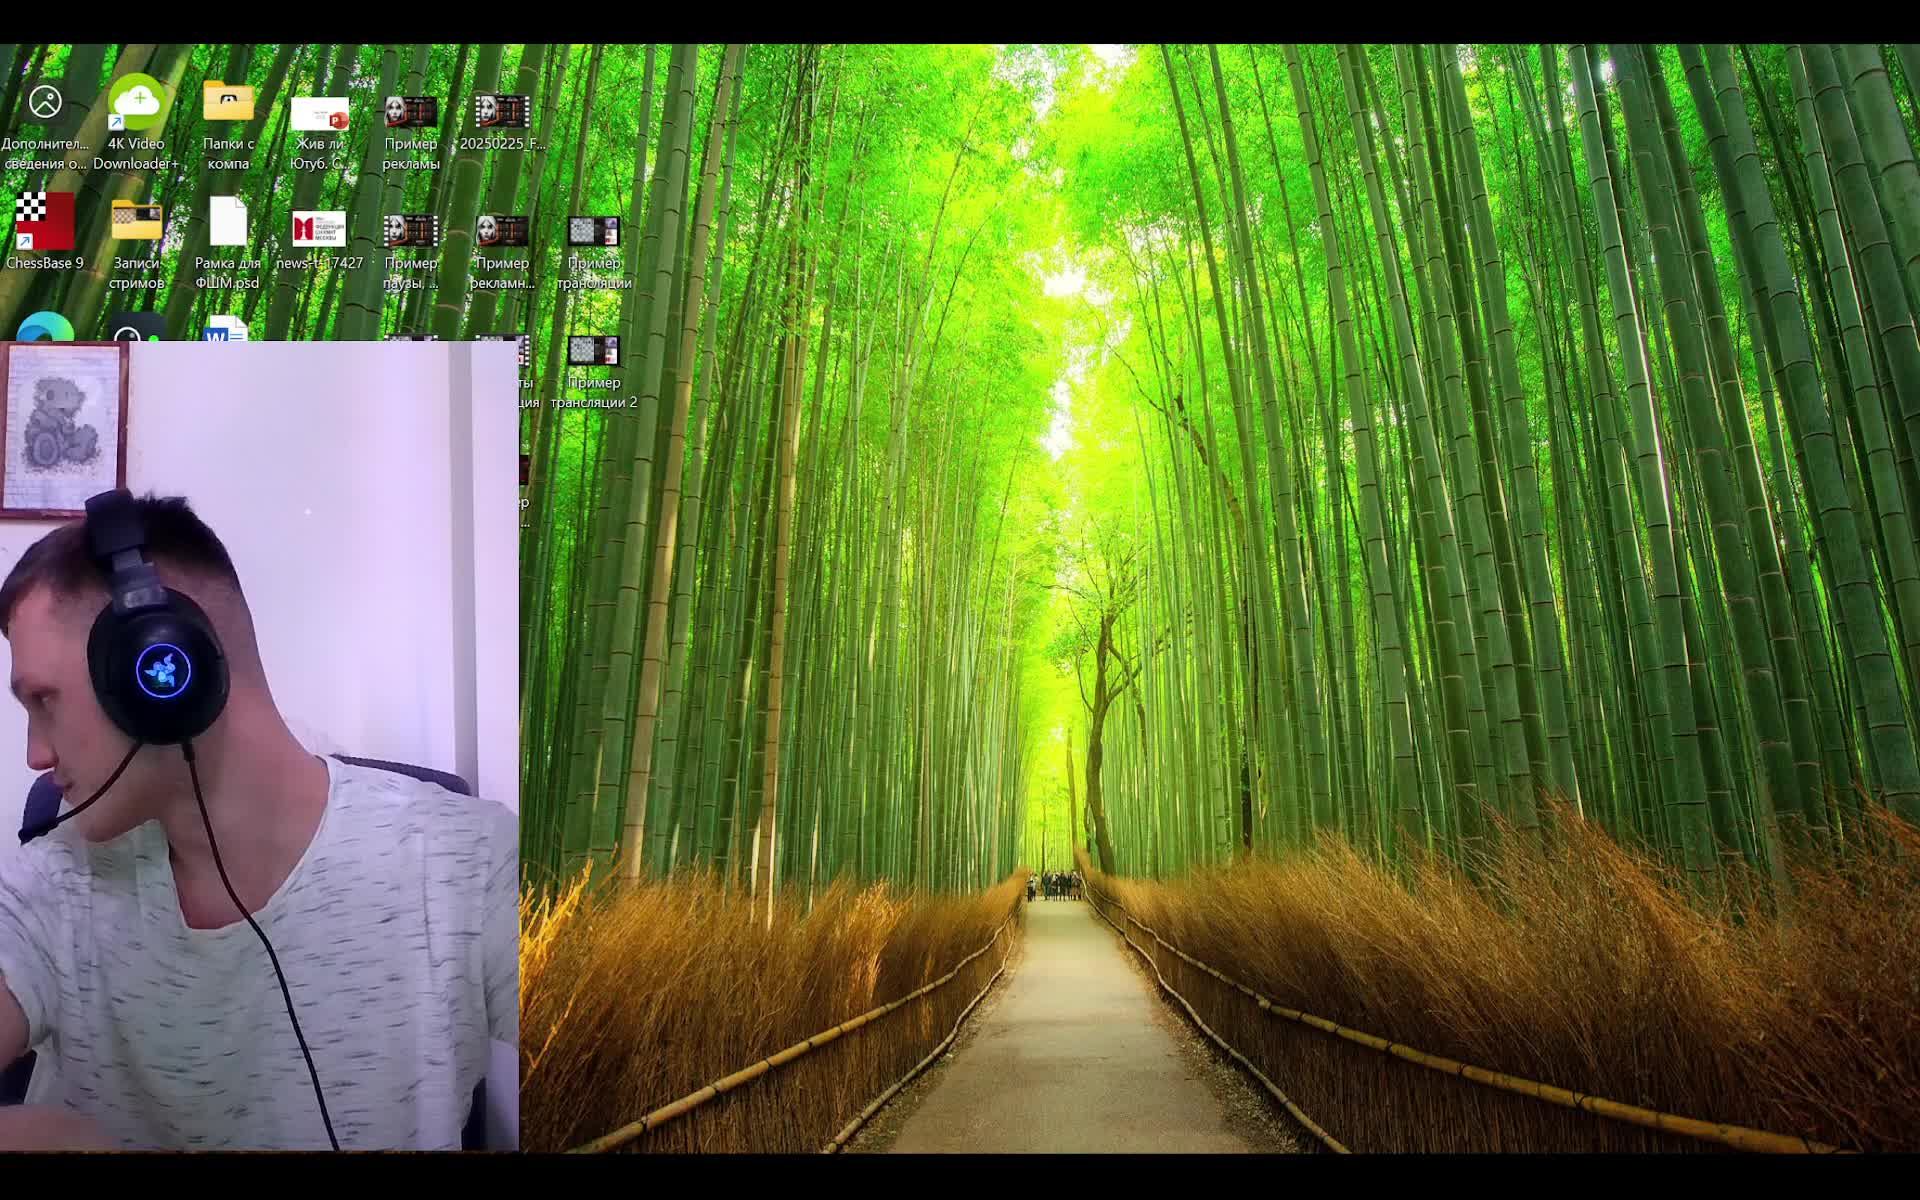
Task: Select the Рамка для ФШМ.psd file
Action: pos(228,222)
